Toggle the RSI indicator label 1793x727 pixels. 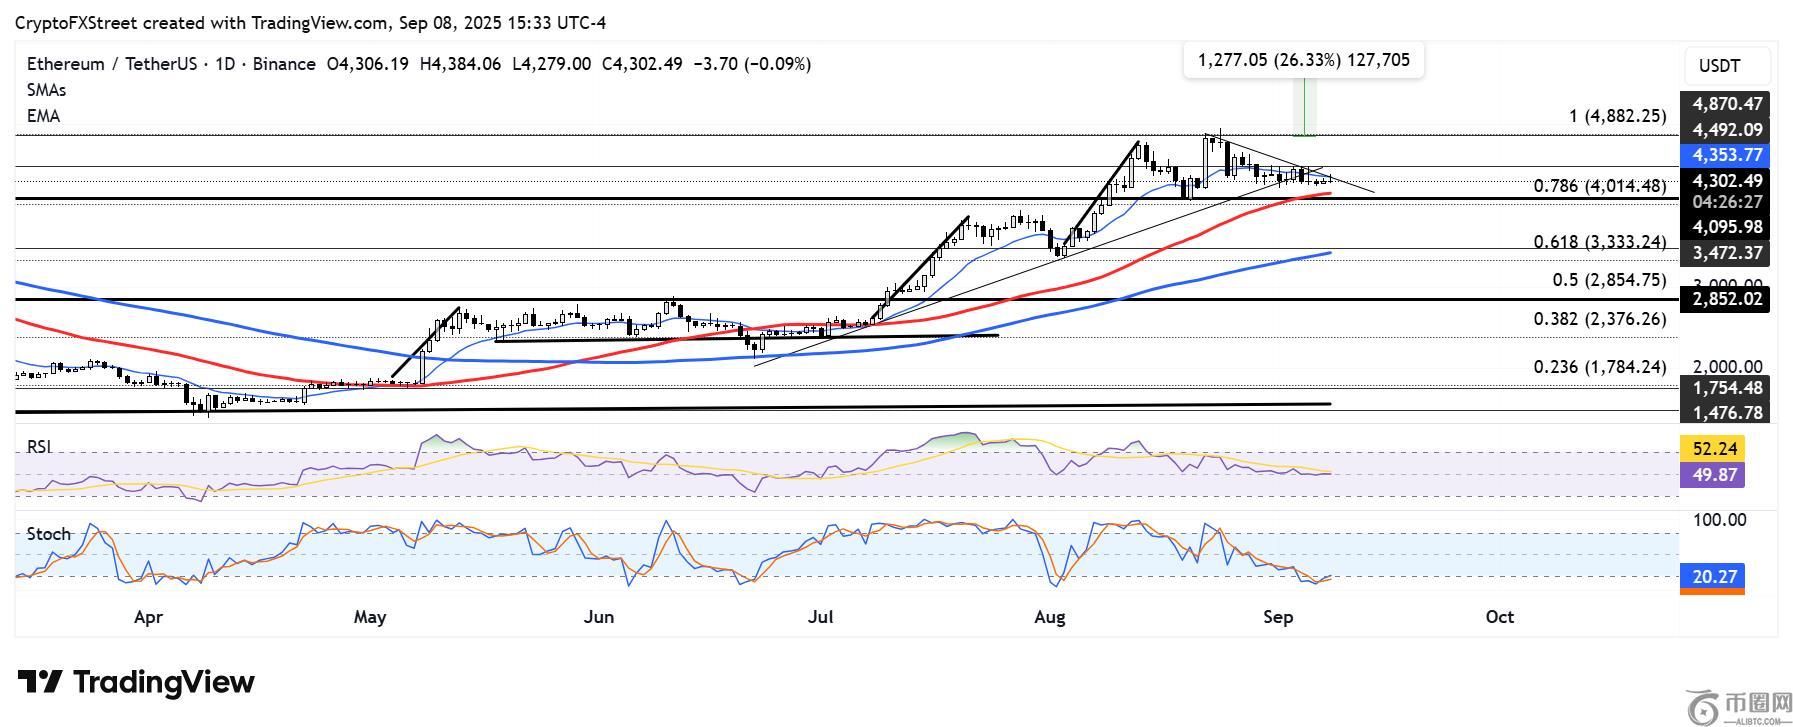pos(39,447)
